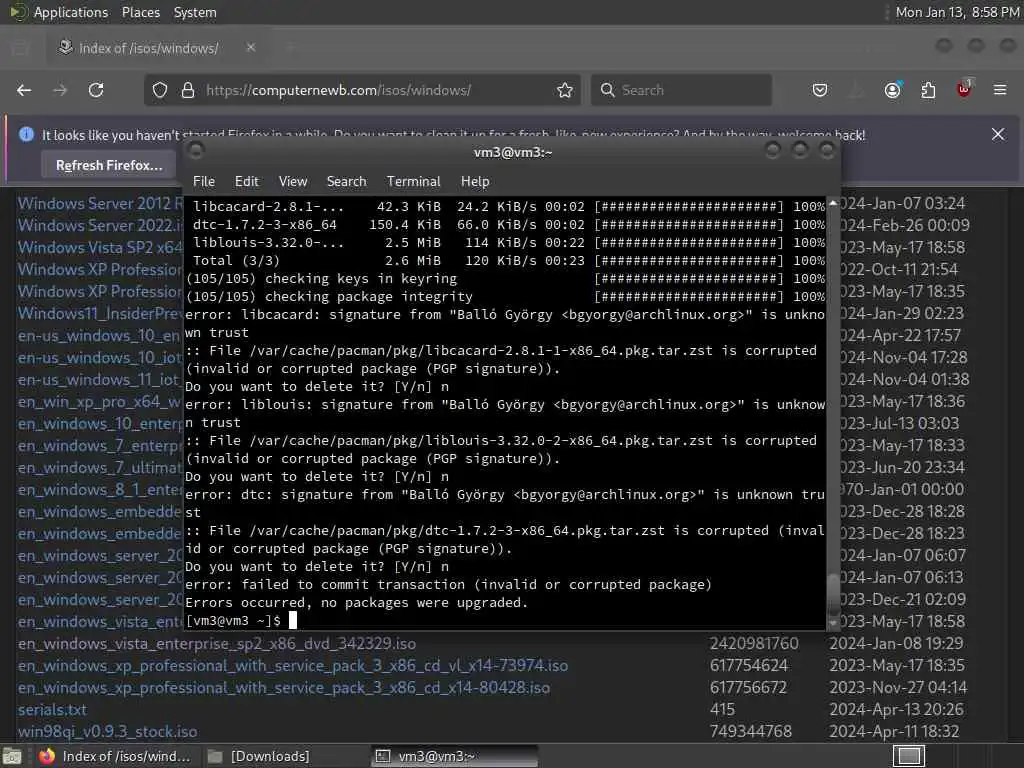The height and width of the screenshot is (768, 1024).
Task: Reload the page in Firefox
Action: pyautogui.click(x=96, y=90)
